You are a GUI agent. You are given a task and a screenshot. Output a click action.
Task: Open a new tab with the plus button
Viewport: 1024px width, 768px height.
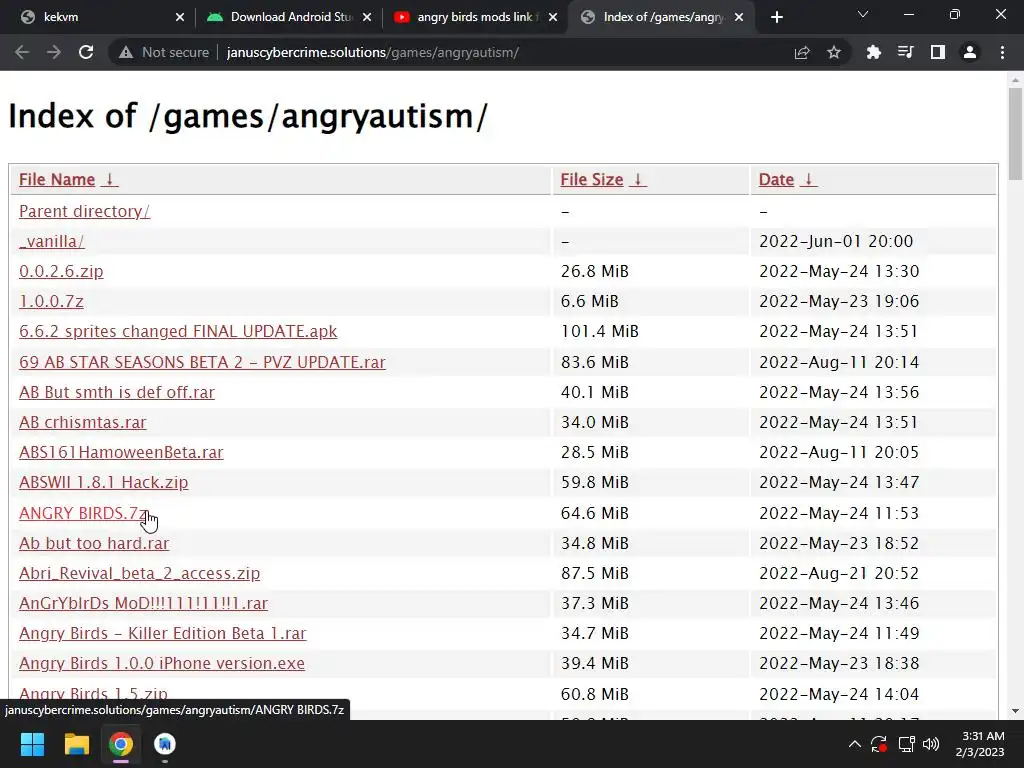coord(776,18)
